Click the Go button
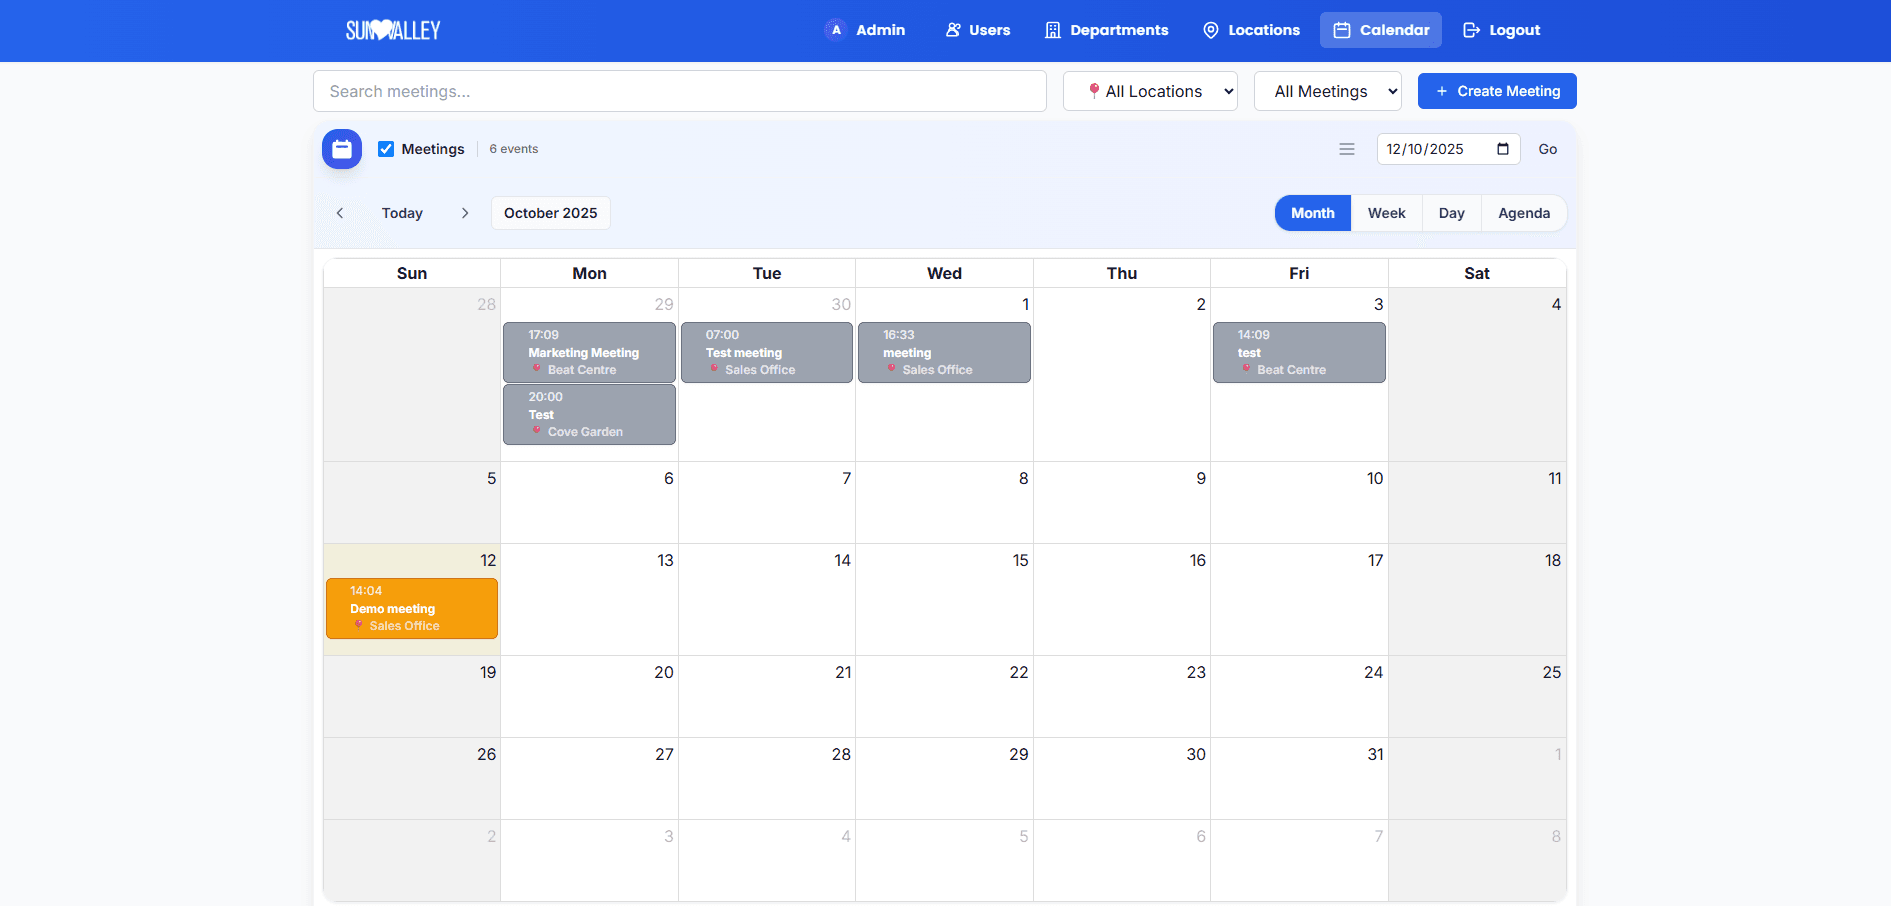 1548,149
